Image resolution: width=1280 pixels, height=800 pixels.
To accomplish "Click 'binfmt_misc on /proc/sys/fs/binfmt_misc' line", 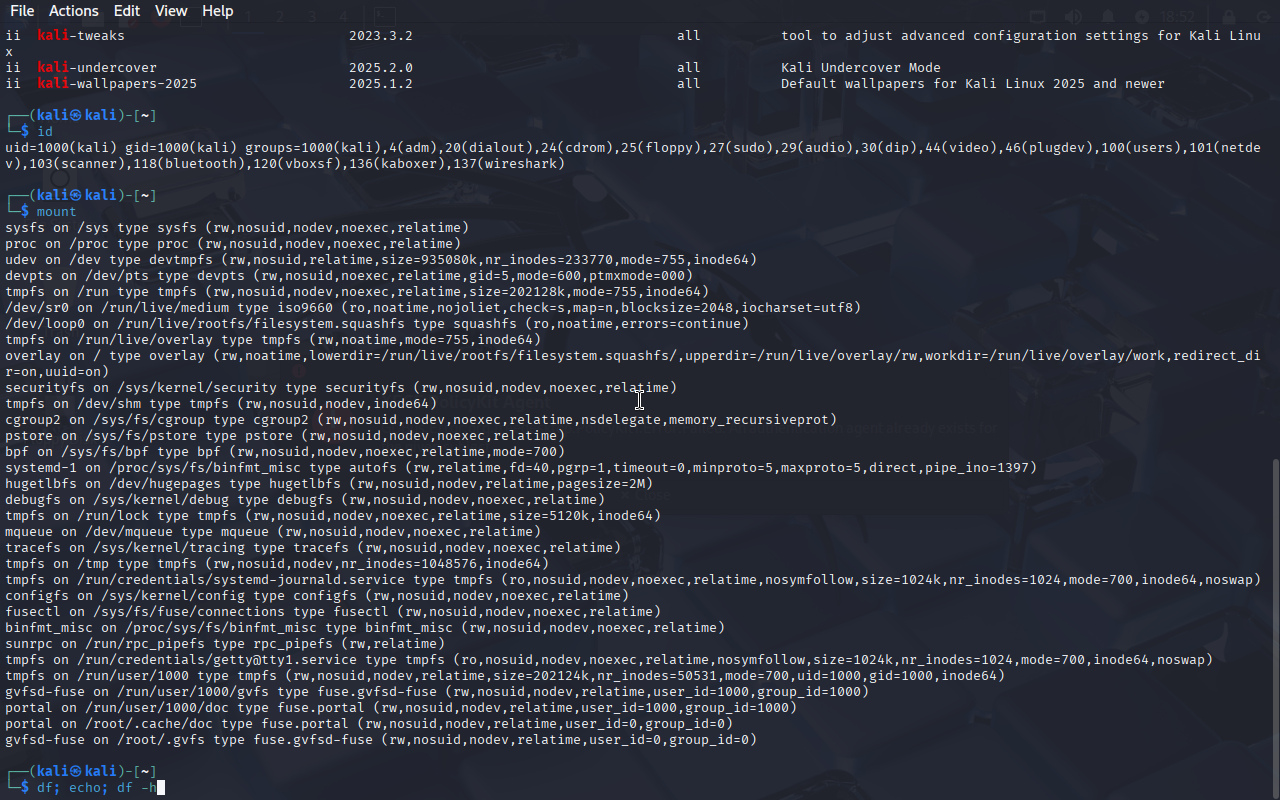I will click(365, 628).
